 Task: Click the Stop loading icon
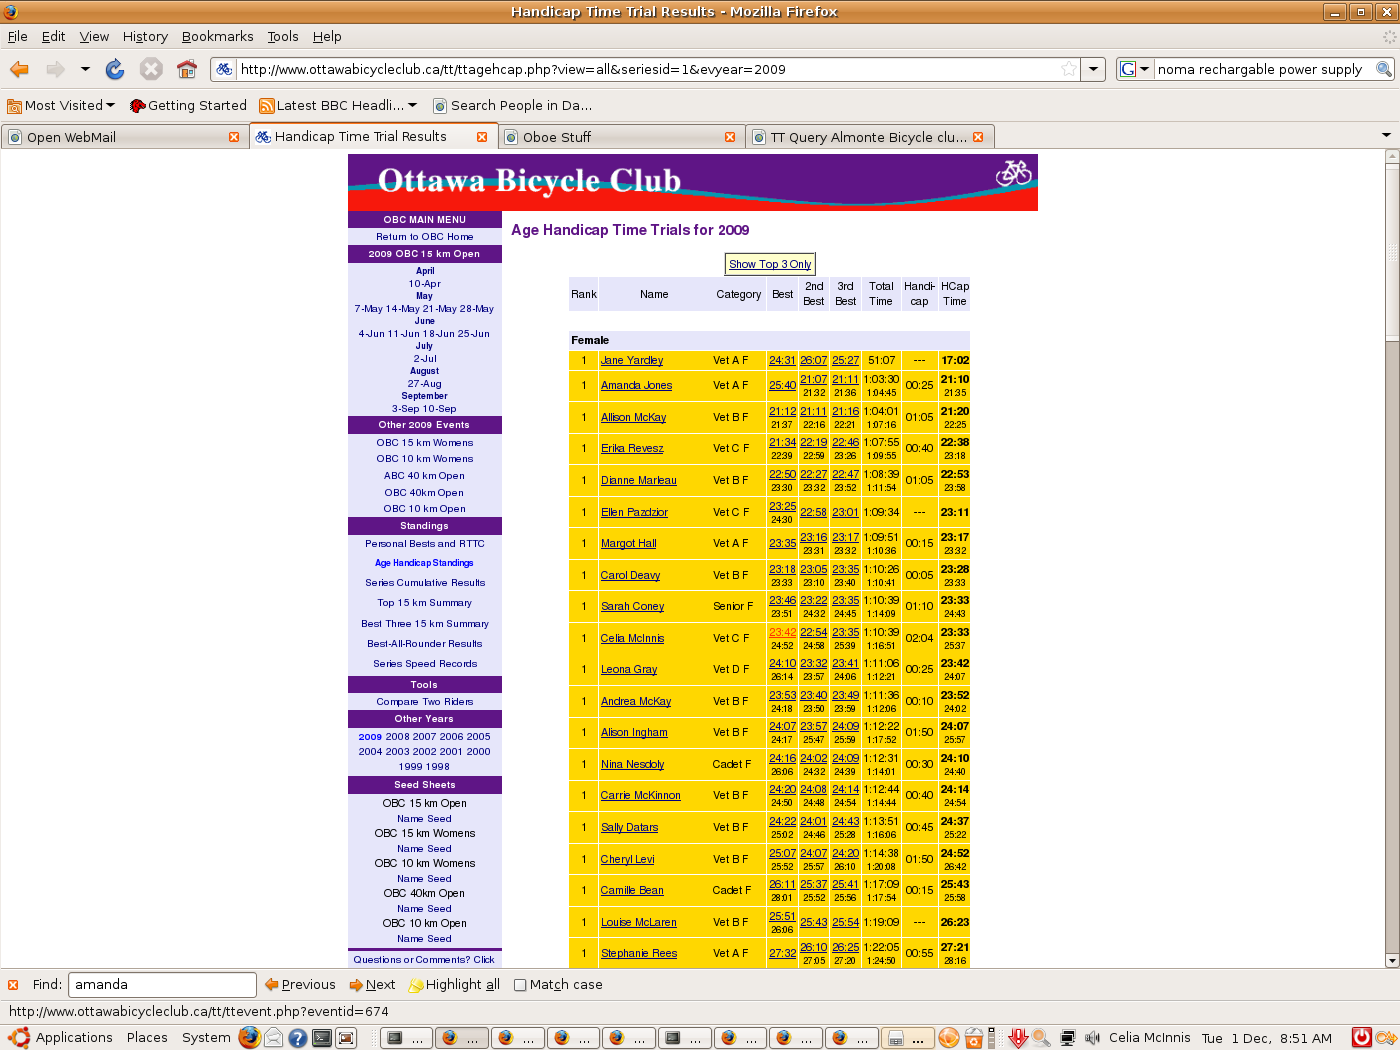coord(151,69)
